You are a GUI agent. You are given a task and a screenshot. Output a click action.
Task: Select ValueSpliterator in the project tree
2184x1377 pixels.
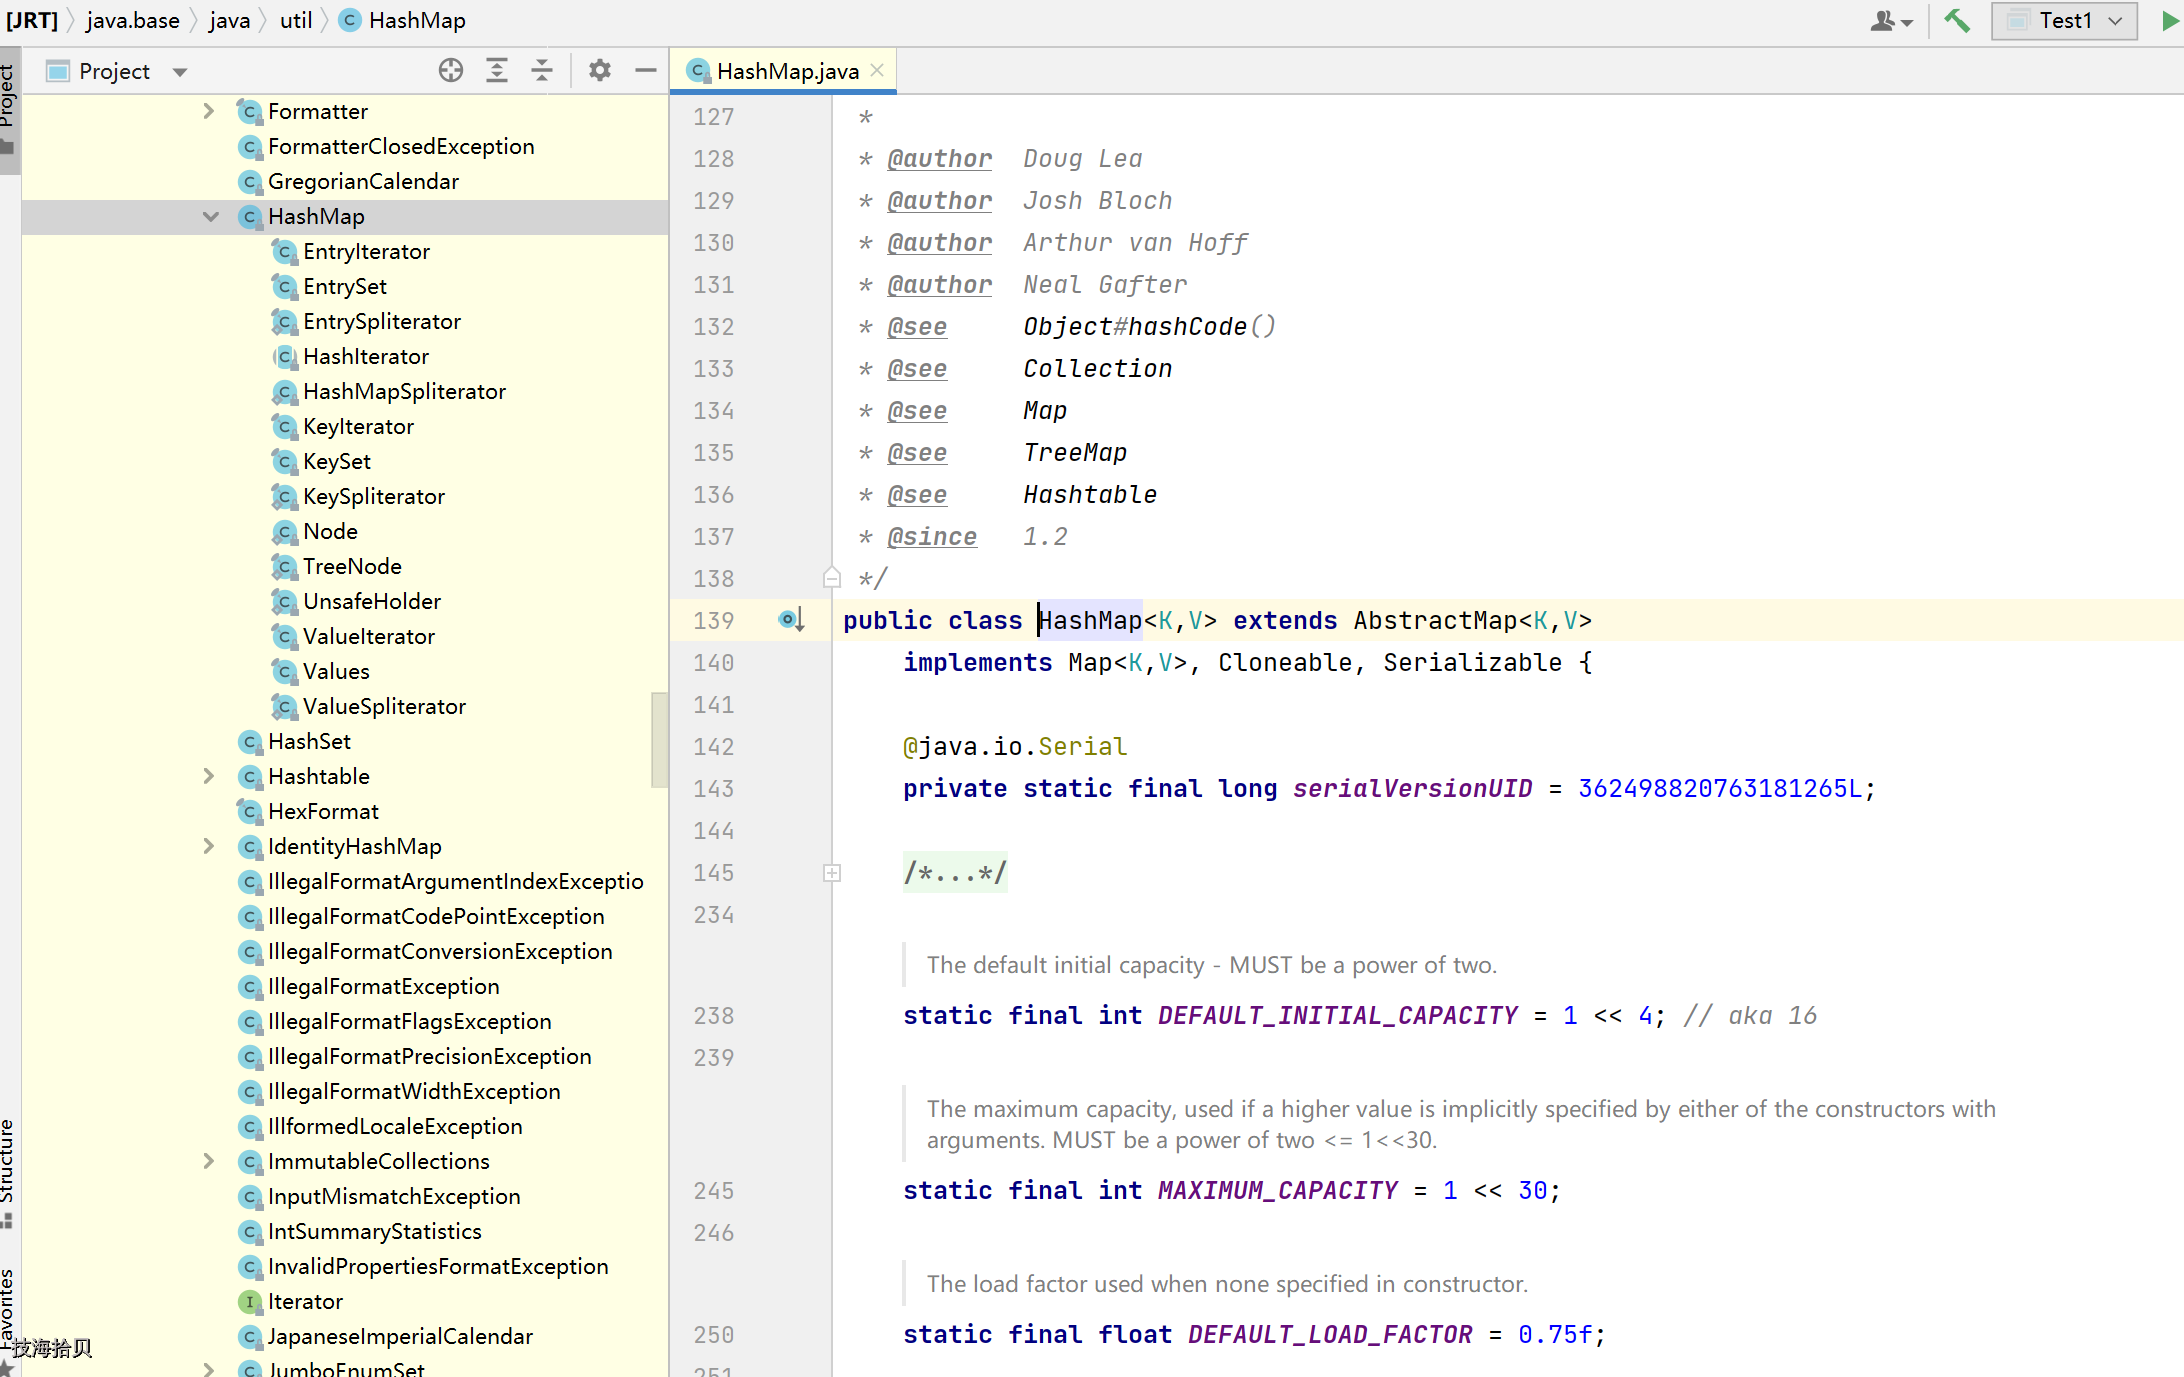click(384, 706)
